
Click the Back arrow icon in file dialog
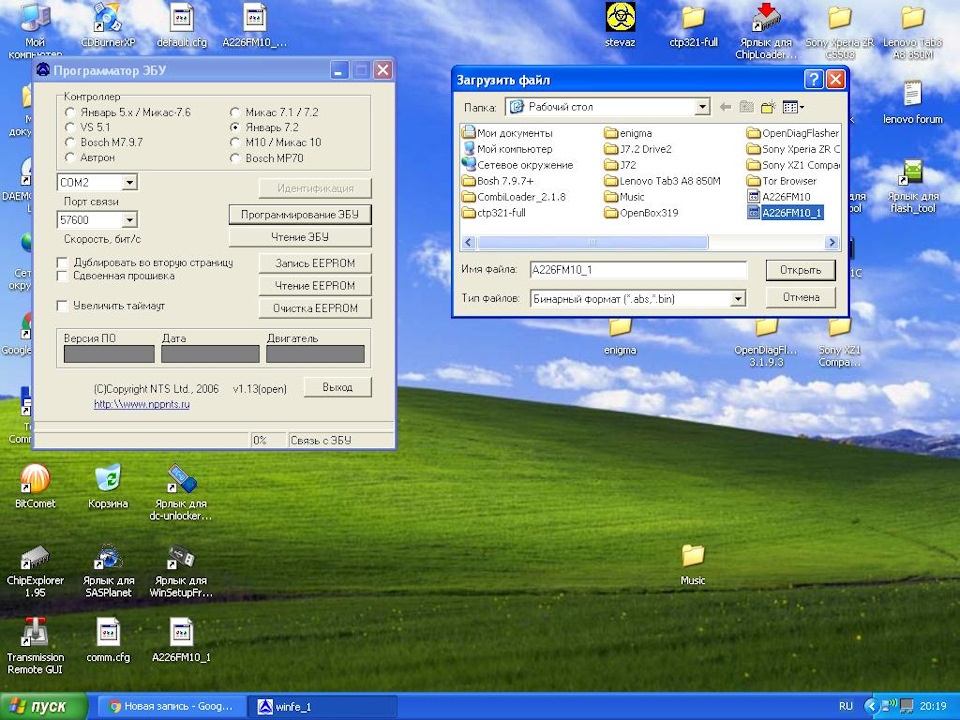pos(724,107)
